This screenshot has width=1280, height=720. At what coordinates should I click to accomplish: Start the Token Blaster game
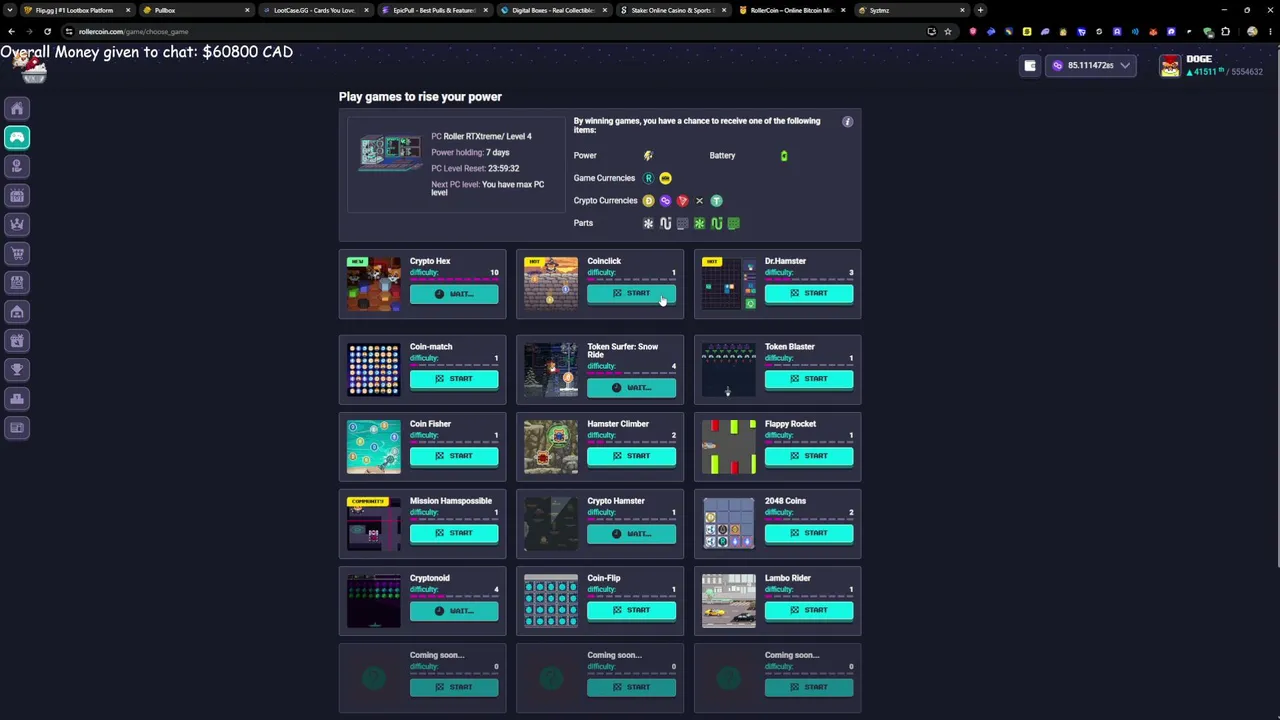(x=809, y=379)
